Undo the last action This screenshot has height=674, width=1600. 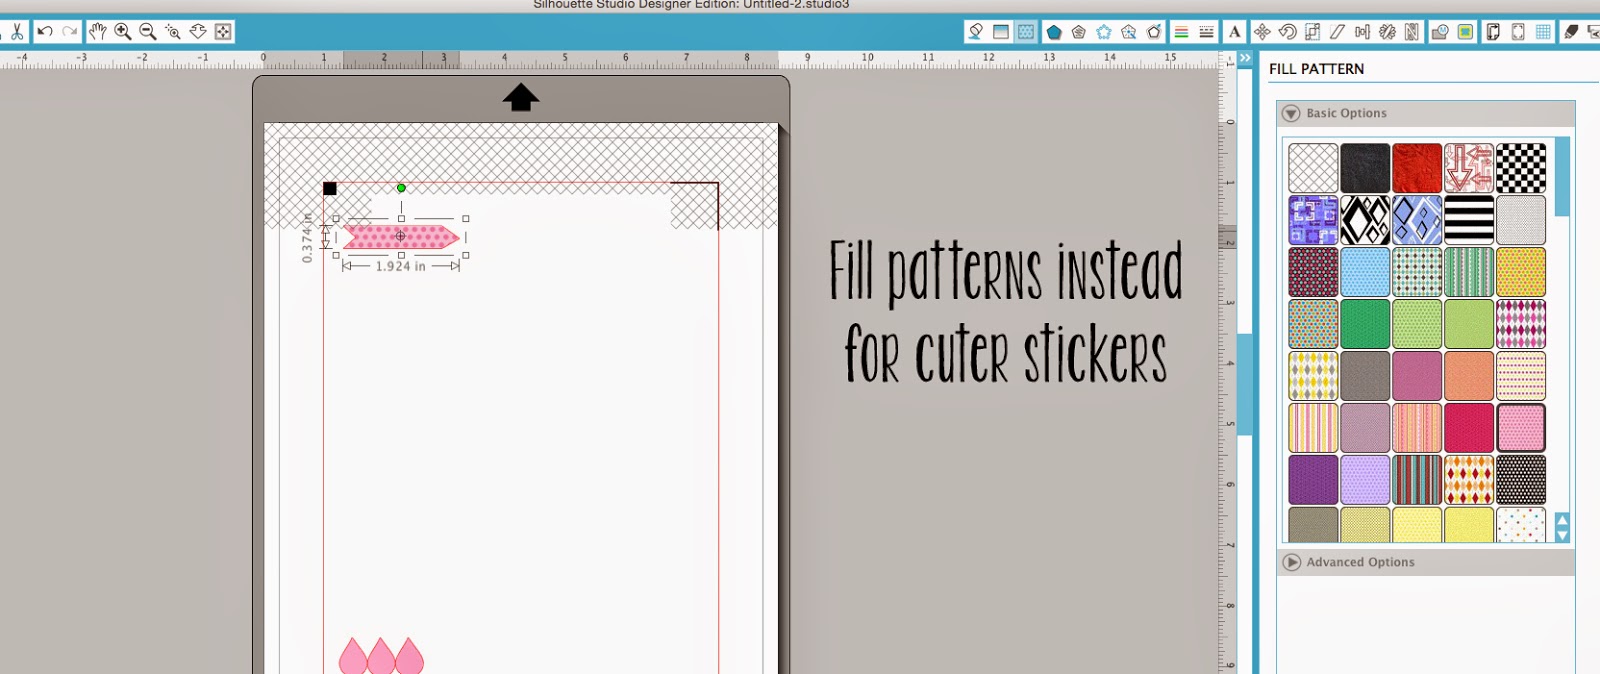point(45,32)
